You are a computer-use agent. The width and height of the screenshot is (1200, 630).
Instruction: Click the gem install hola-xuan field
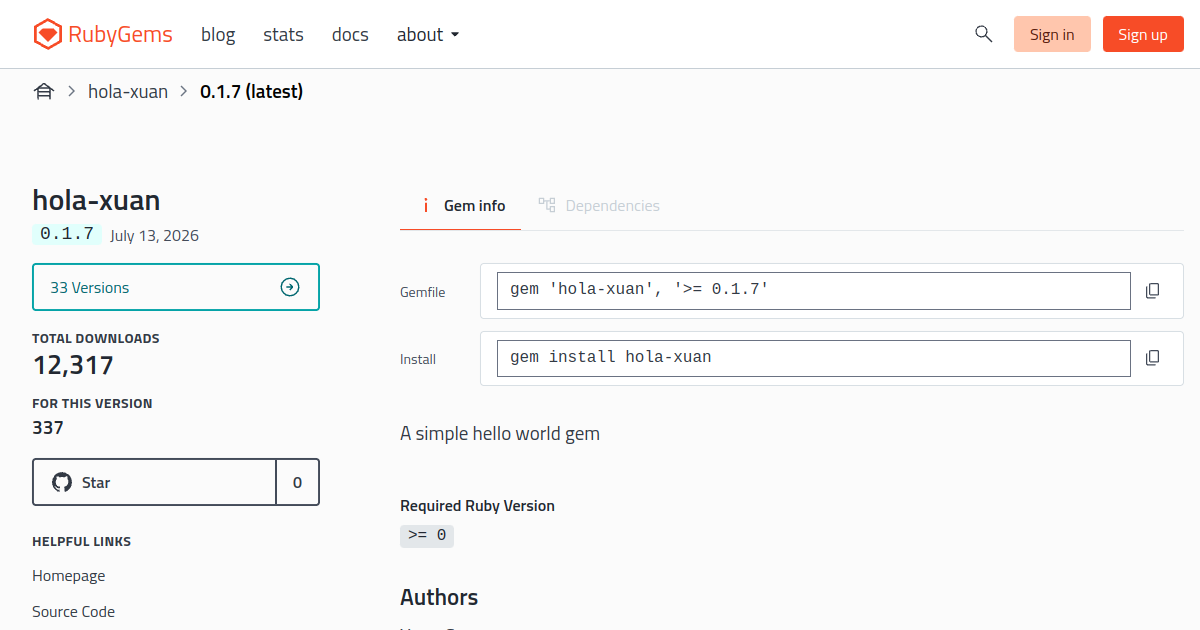tap(814, 358)
